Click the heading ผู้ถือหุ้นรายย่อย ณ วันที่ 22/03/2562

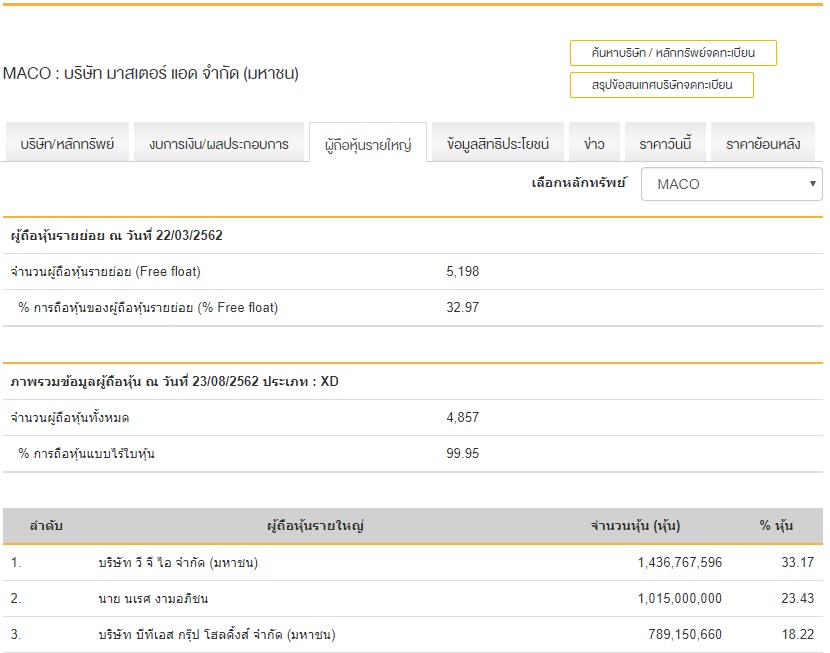[x=116, y=235]
